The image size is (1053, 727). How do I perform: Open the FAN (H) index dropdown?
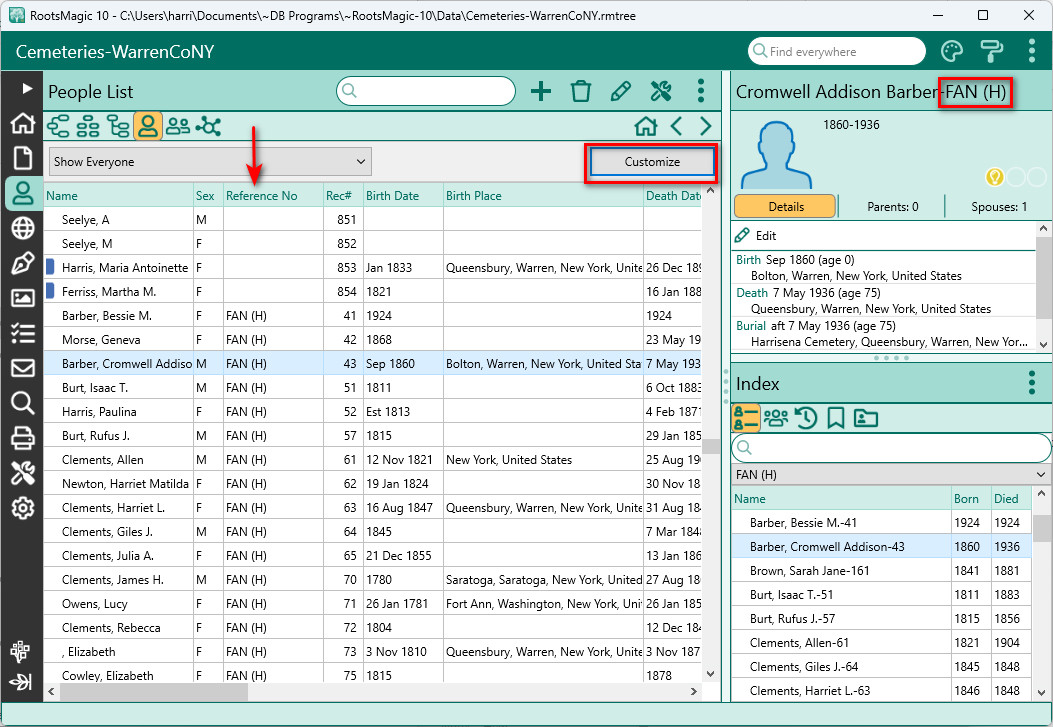(x=890, y=475)
